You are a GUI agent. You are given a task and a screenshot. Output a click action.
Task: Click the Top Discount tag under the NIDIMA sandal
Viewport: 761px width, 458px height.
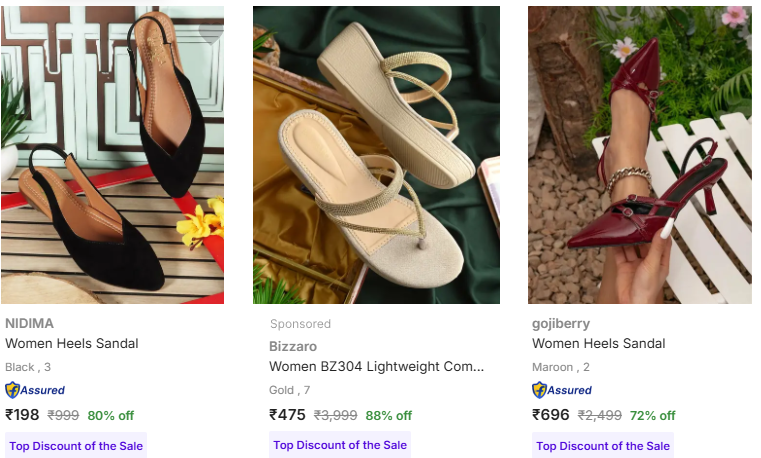(x=75, y=445)
